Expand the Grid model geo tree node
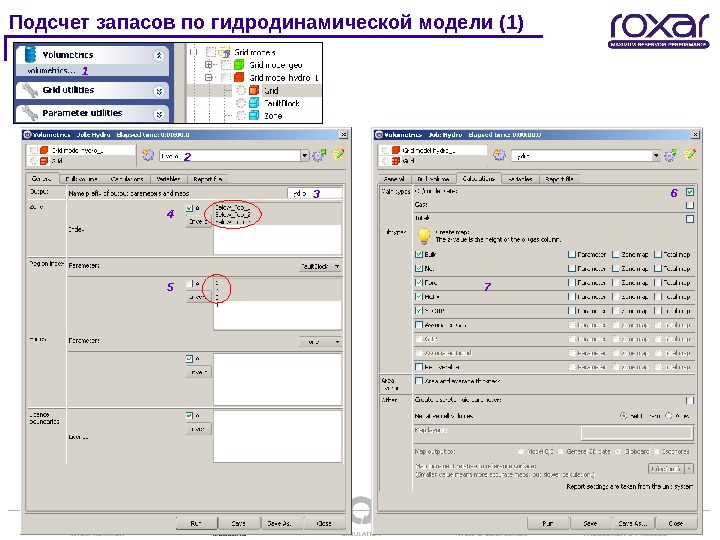This screenshot has height=540, width=720. pos(208,65)
